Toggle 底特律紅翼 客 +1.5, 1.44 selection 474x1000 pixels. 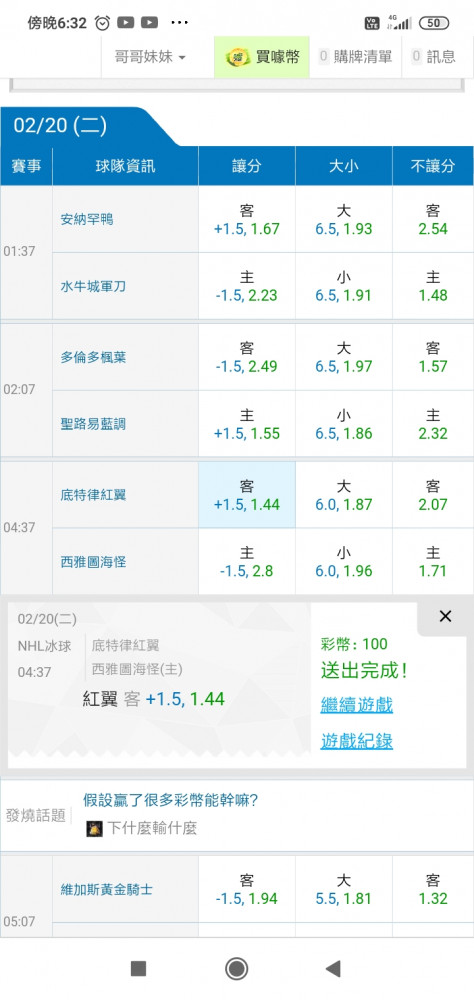[x=247, y=495]
